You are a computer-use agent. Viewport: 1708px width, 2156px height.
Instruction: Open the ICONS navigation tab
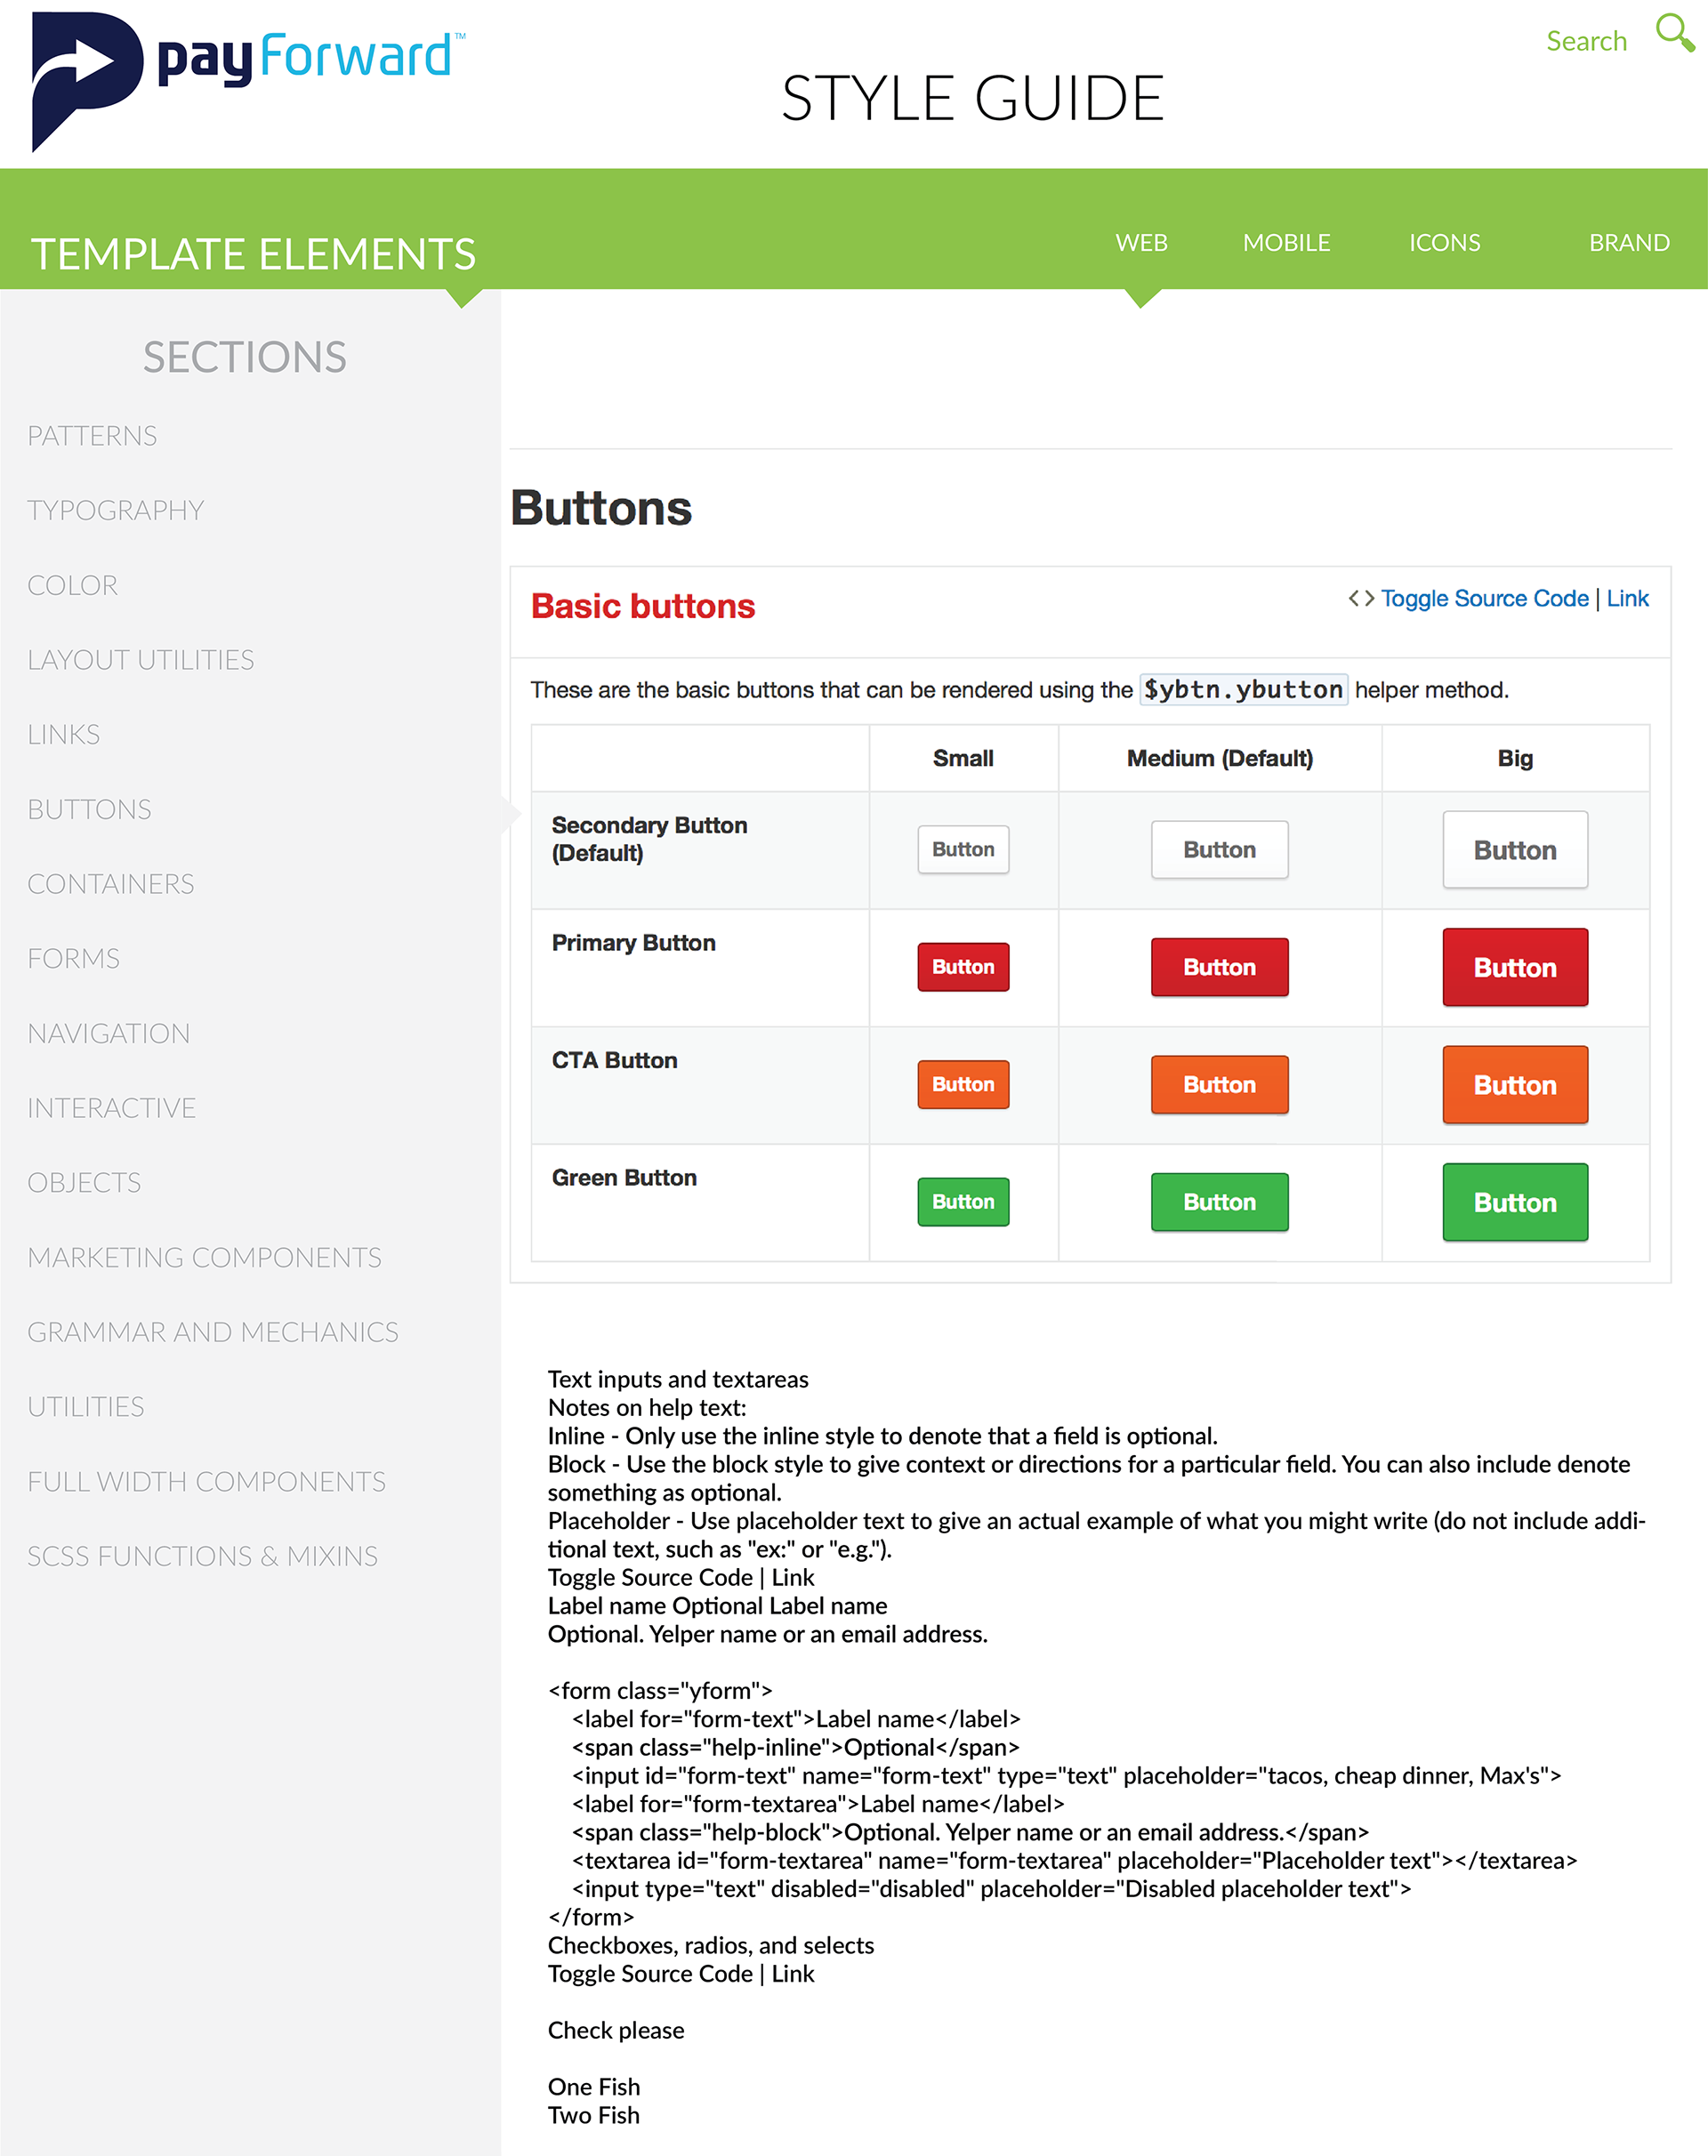pos(1444,243)
